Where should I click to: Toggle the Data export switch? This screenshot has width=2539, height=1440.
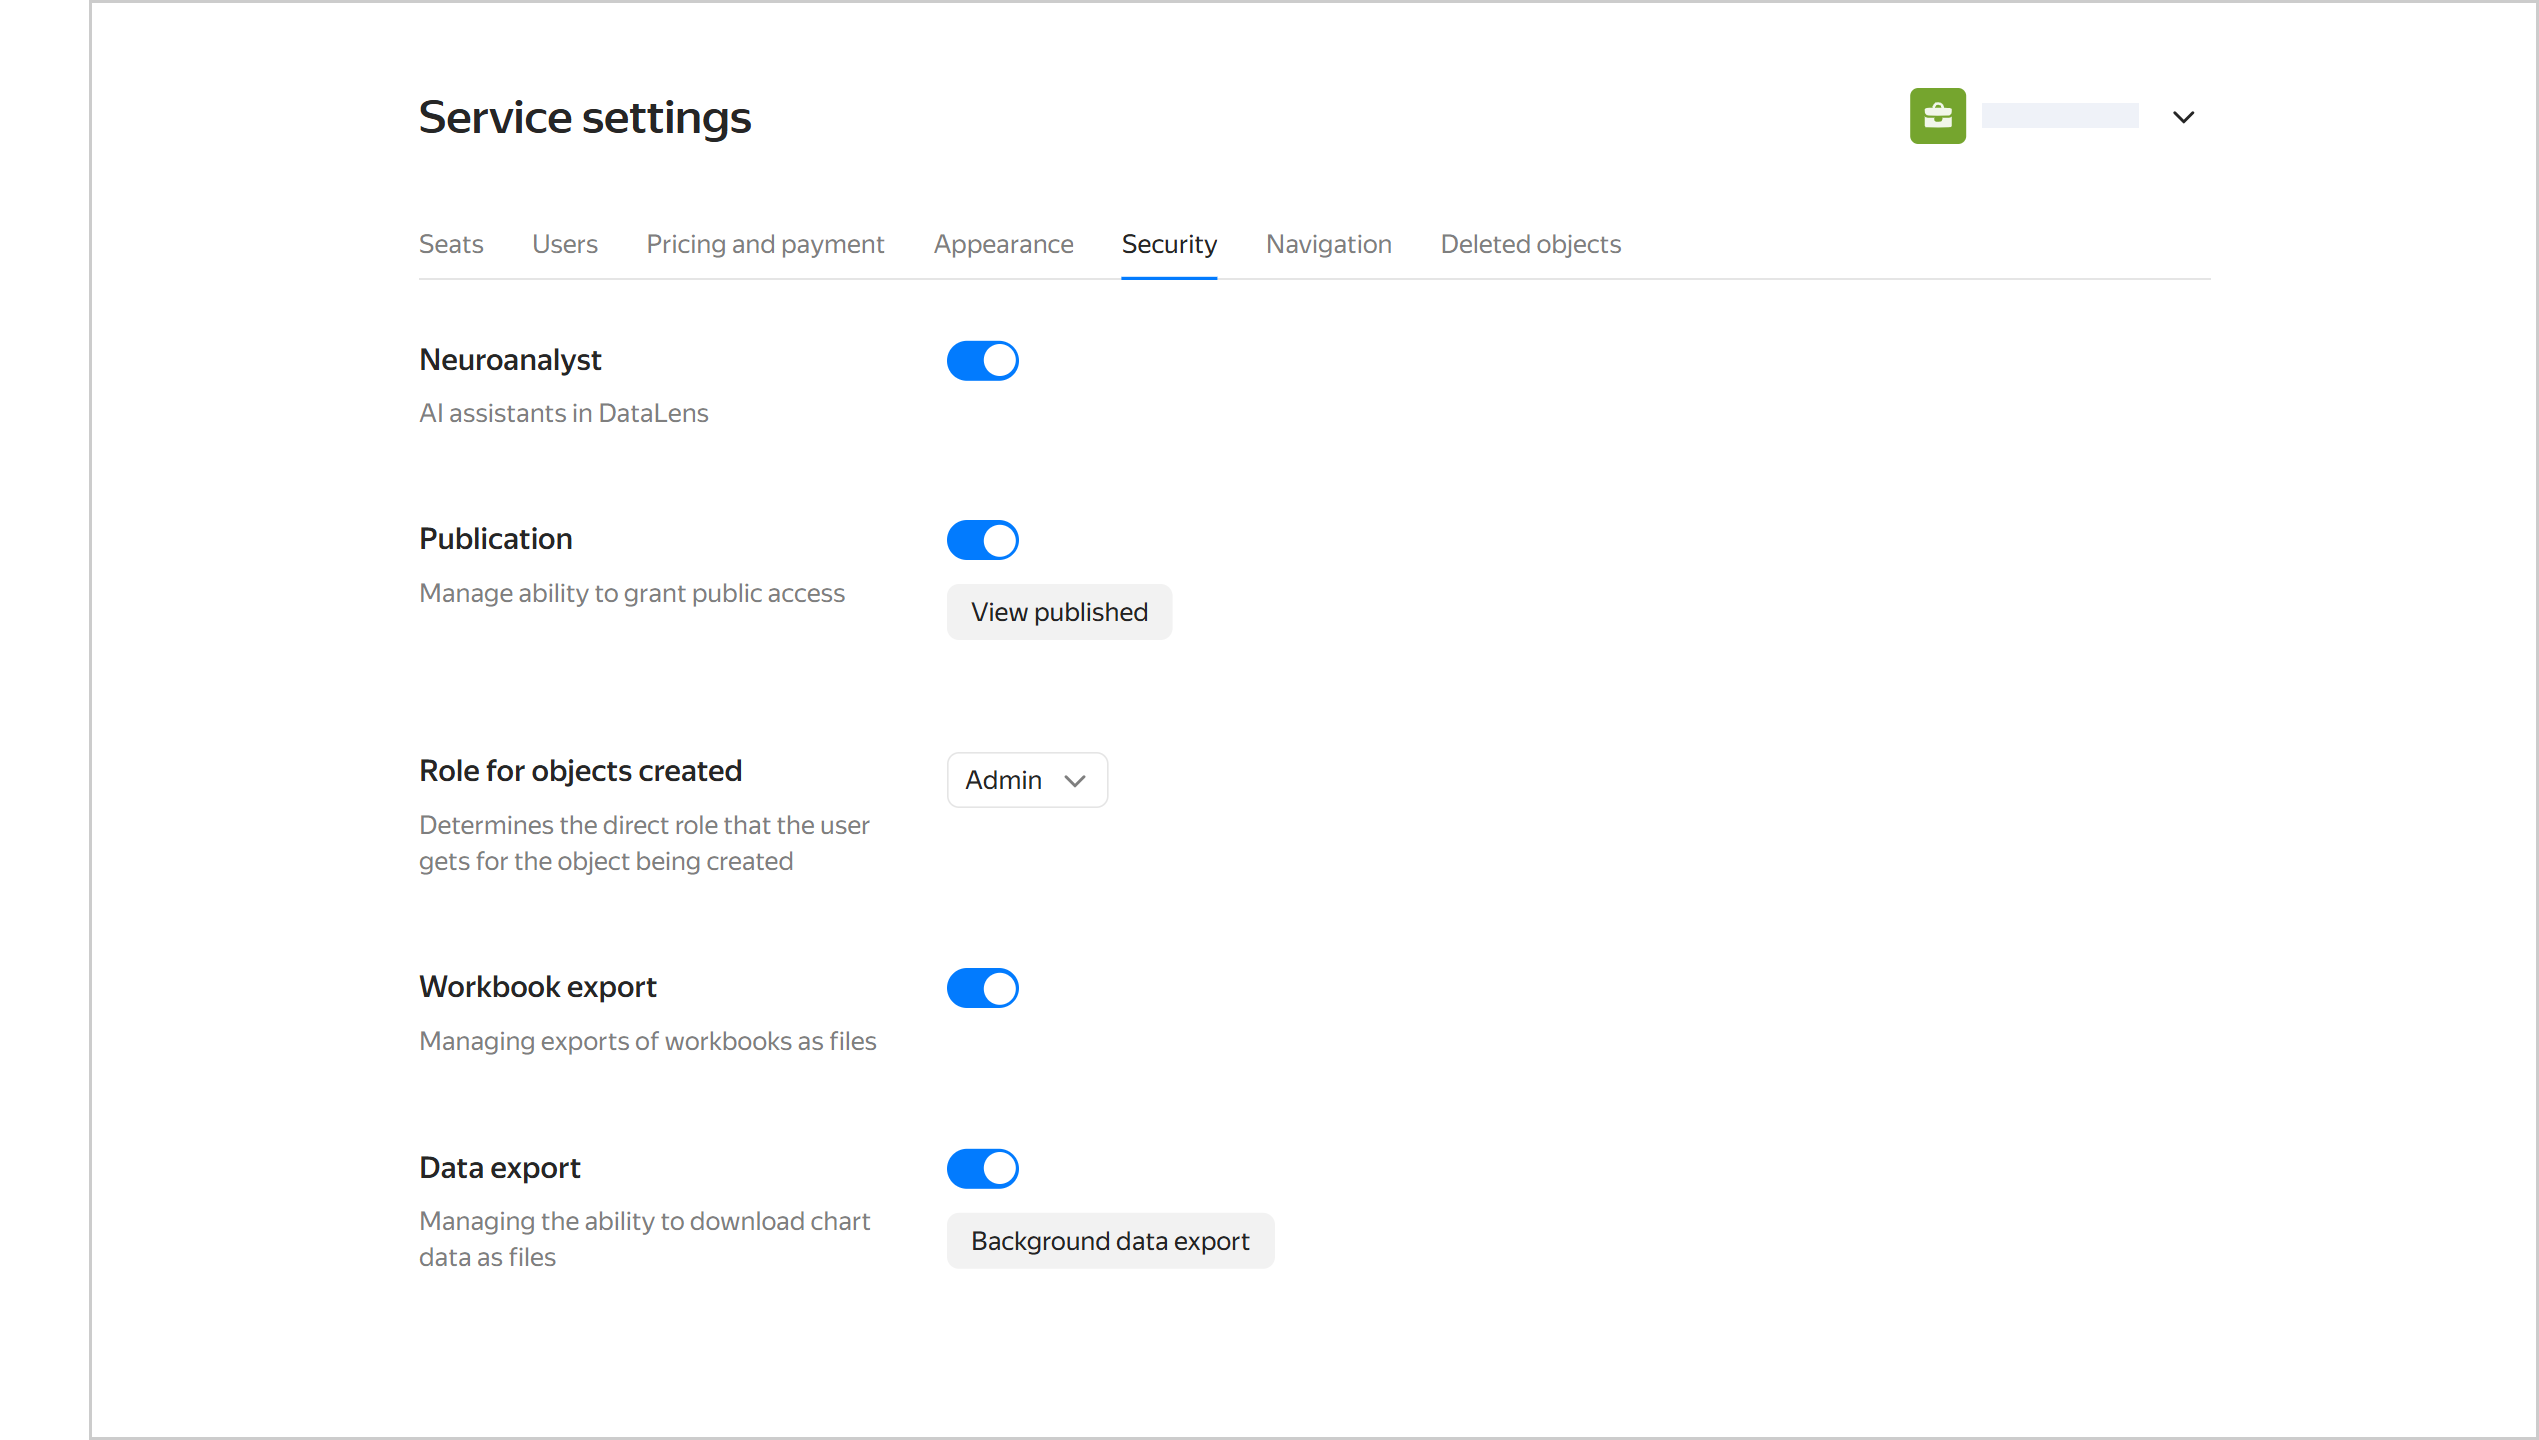pos(982,1168)
